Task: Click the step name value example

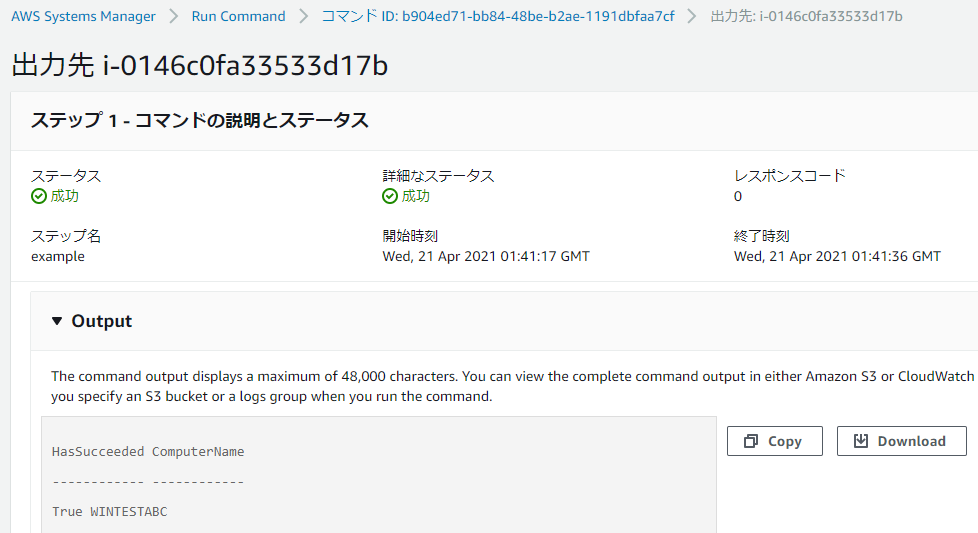Action: 58,256
